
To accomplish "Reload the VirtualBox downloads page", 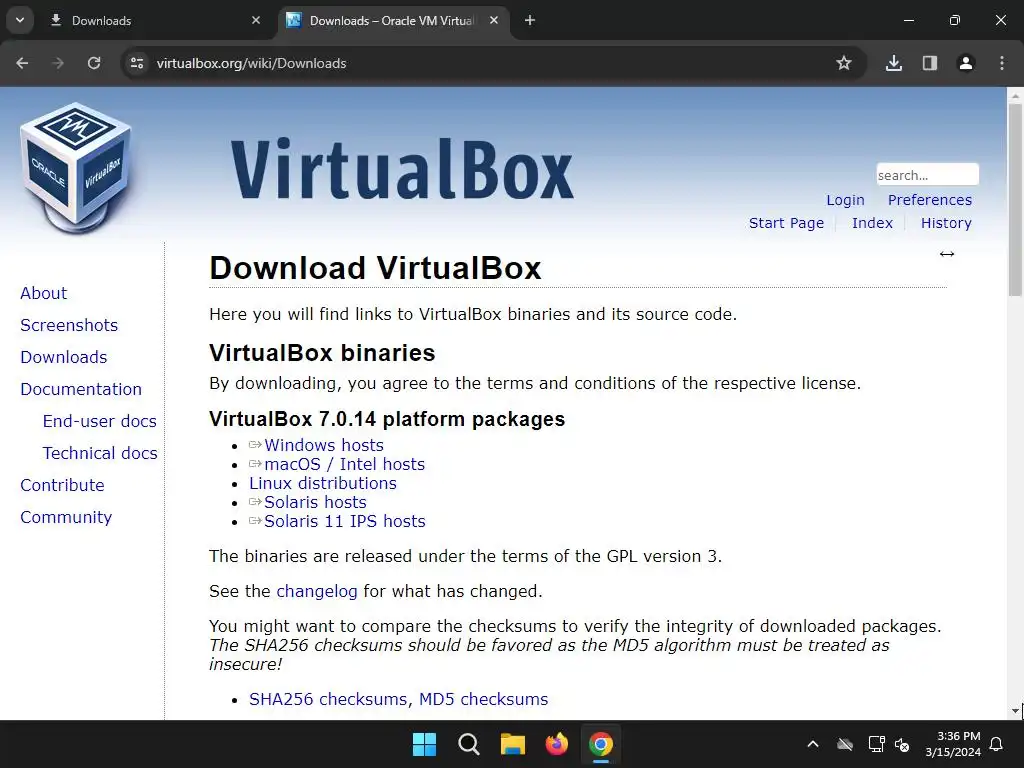I will click(94, 63).
